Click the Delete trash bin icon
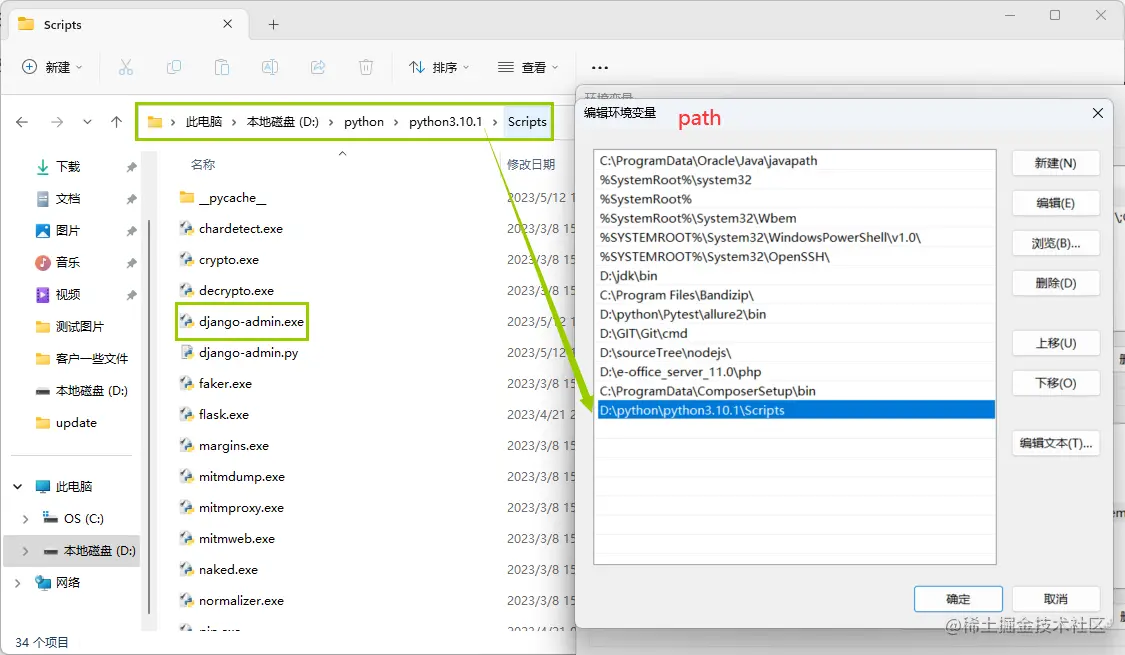1125x655 pixels. (366, 67)
